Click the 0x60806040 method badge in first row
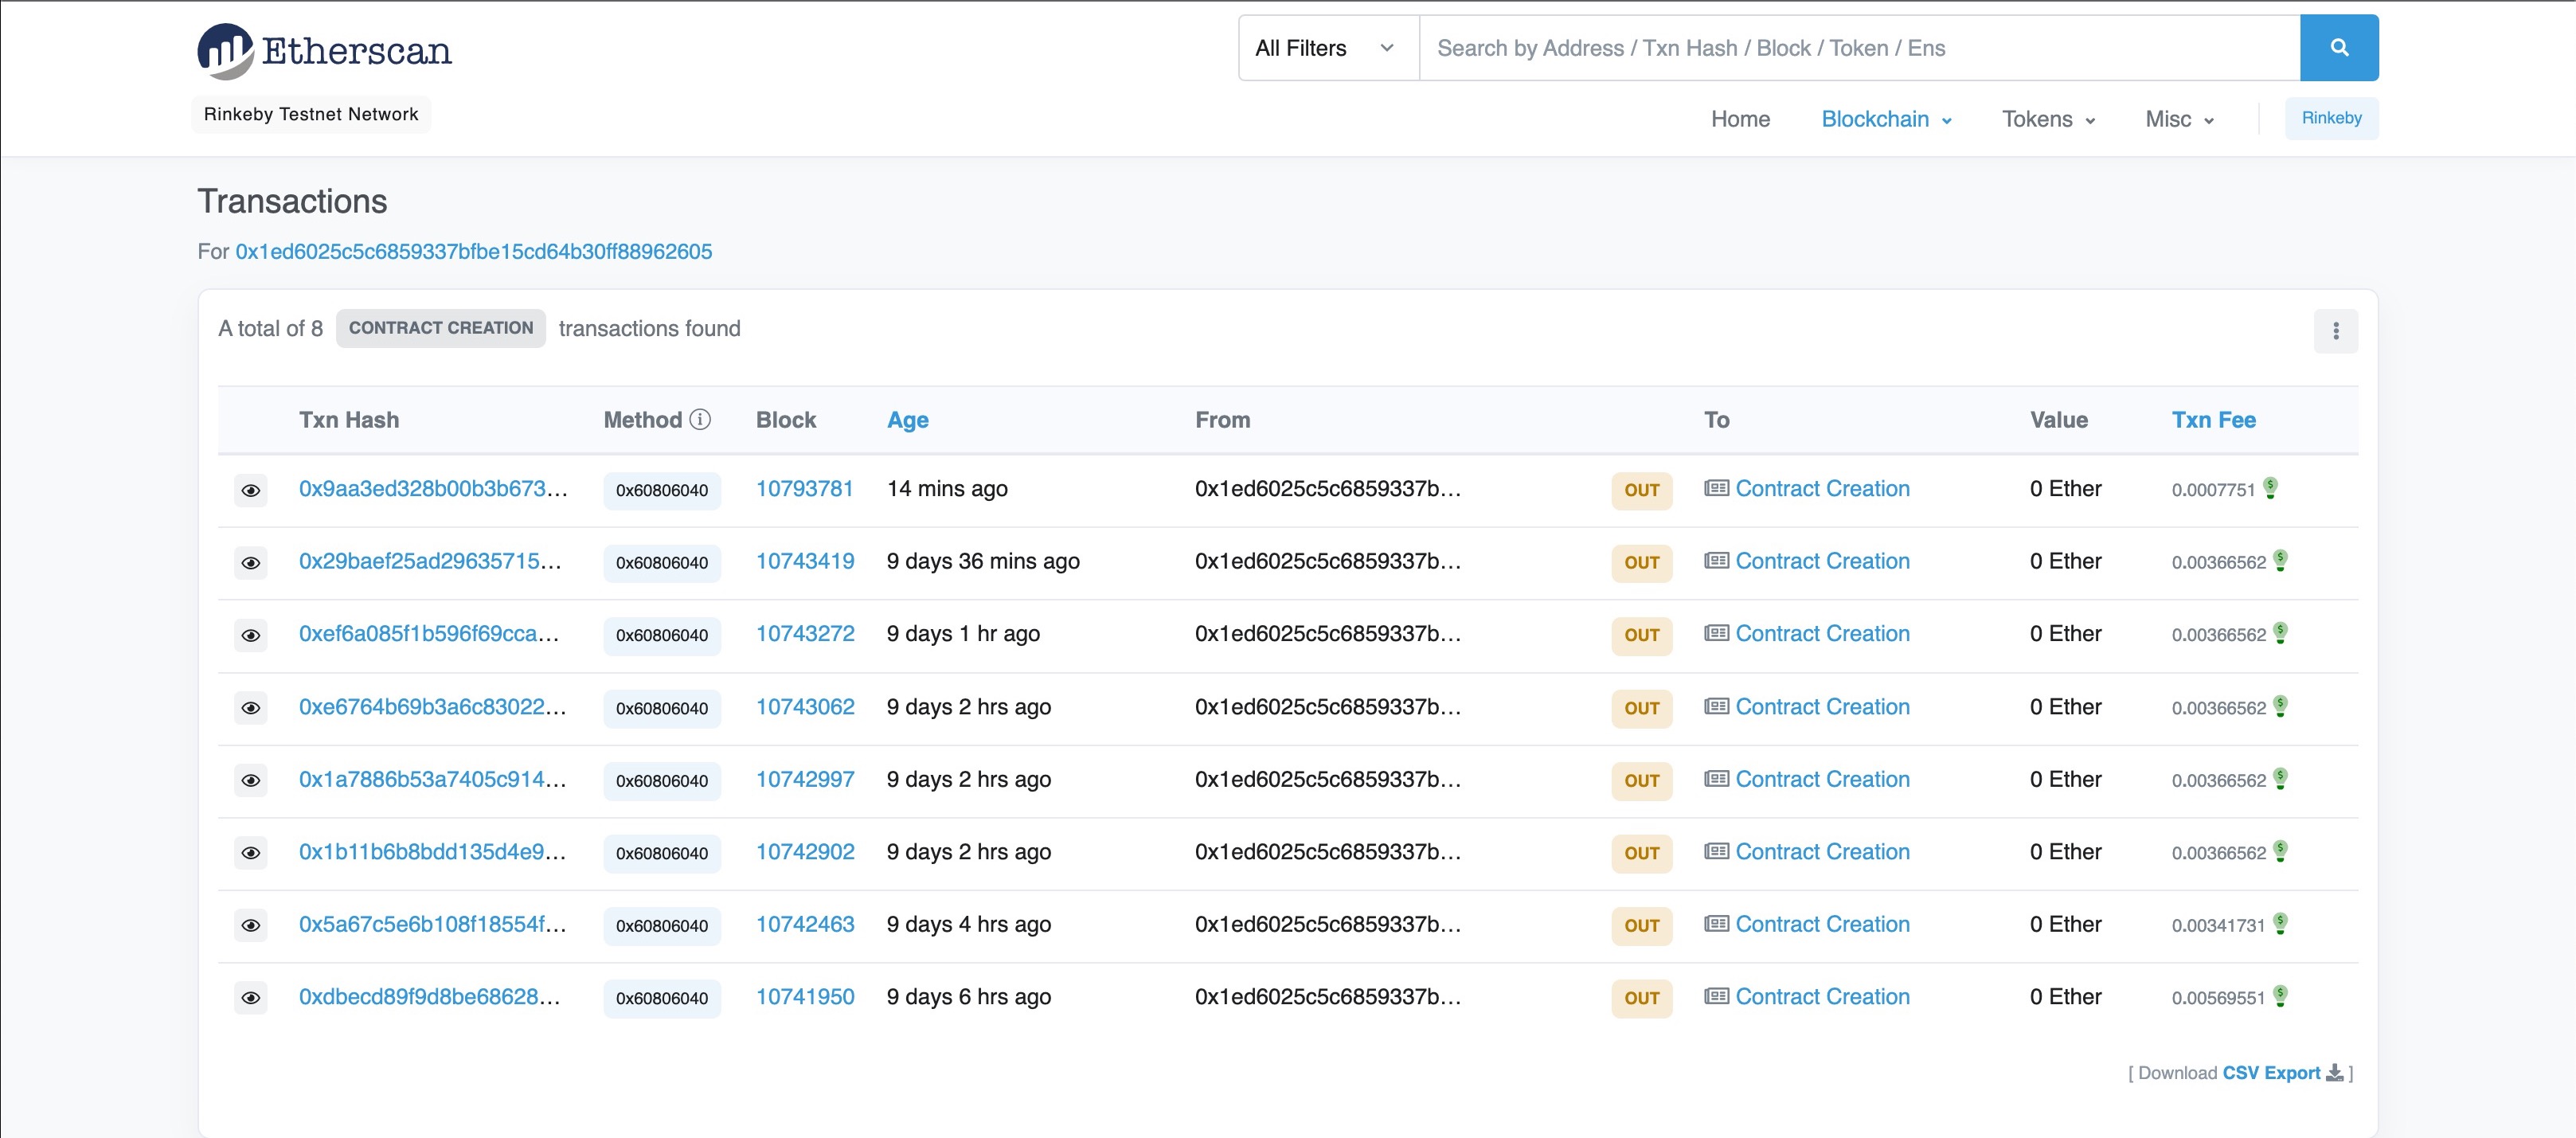The height and width of the screenshot is (1138, 2576). point(661,491)
